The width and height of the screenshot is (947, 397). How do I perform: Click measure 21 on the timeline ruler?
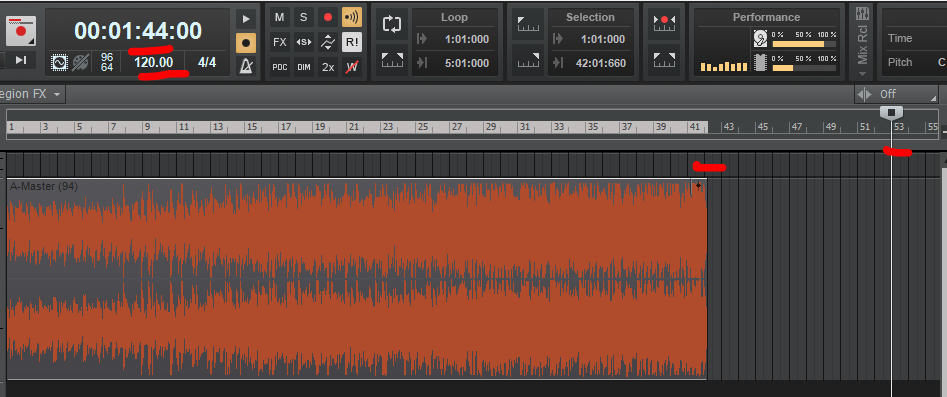click(353, 127)
